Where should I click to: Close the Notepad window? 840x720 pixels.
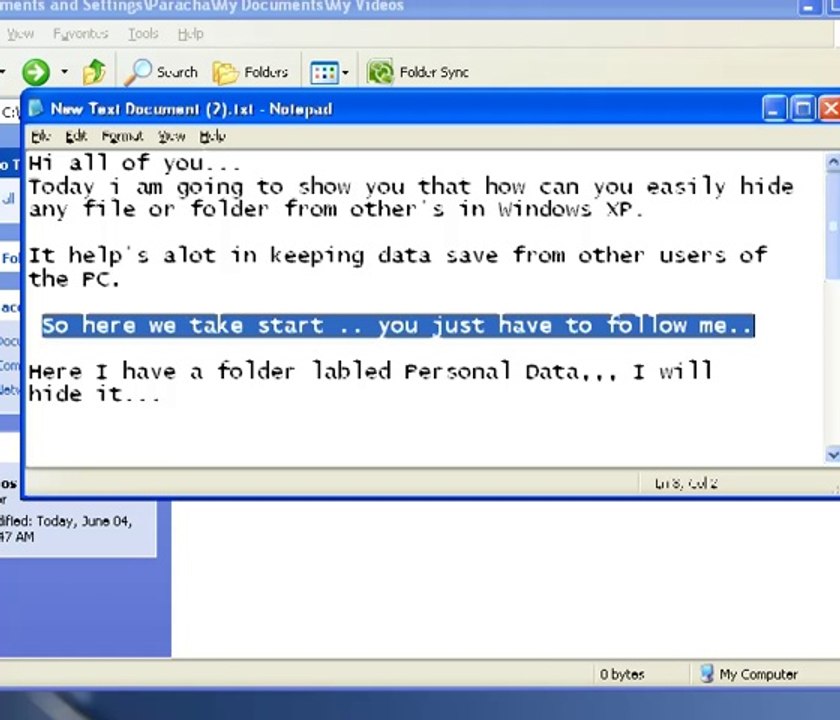coord(829,109)
